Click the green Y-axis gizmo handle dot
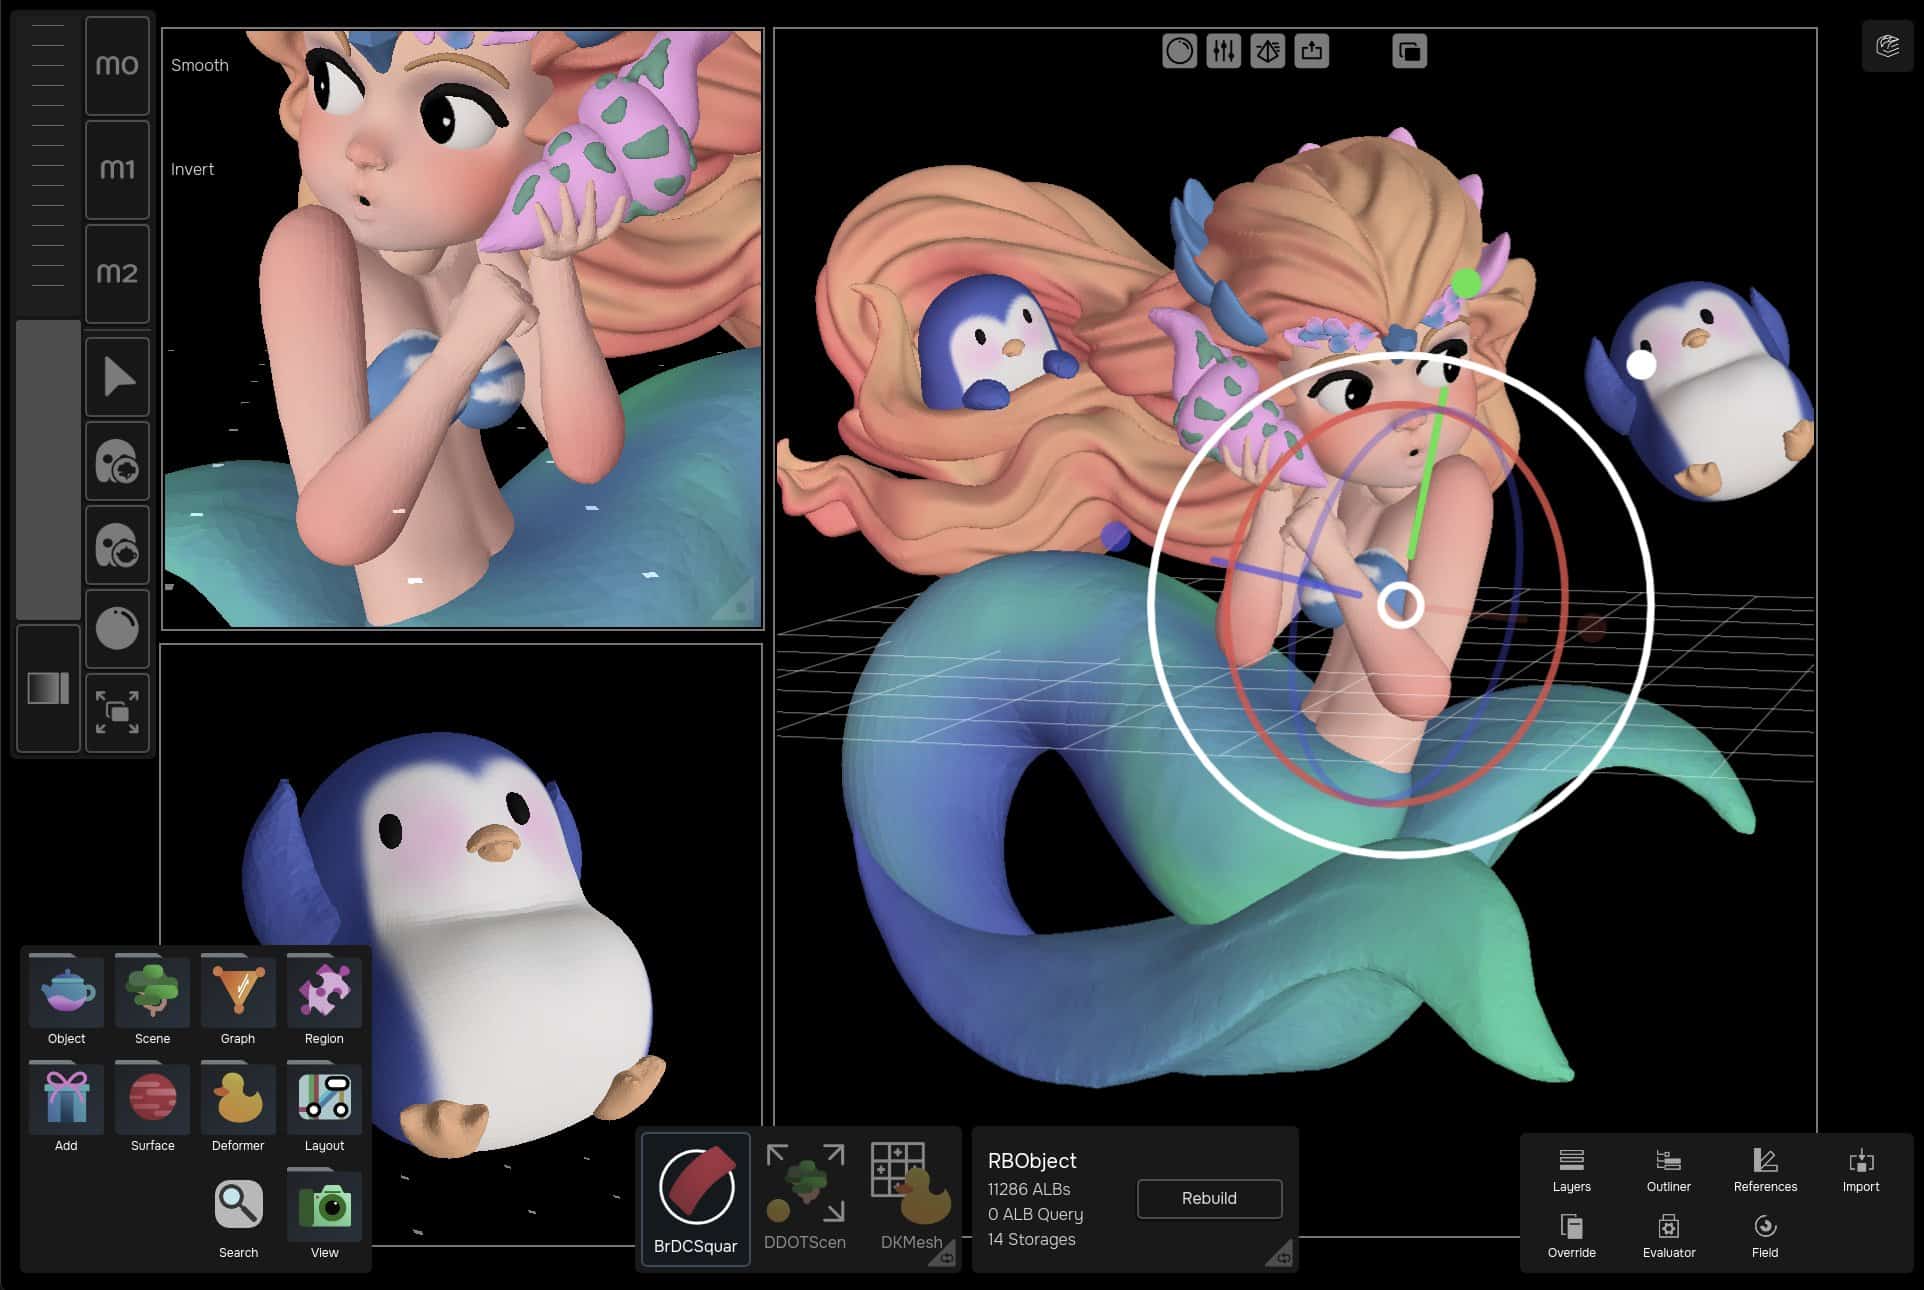 [x=1466, y=284]
